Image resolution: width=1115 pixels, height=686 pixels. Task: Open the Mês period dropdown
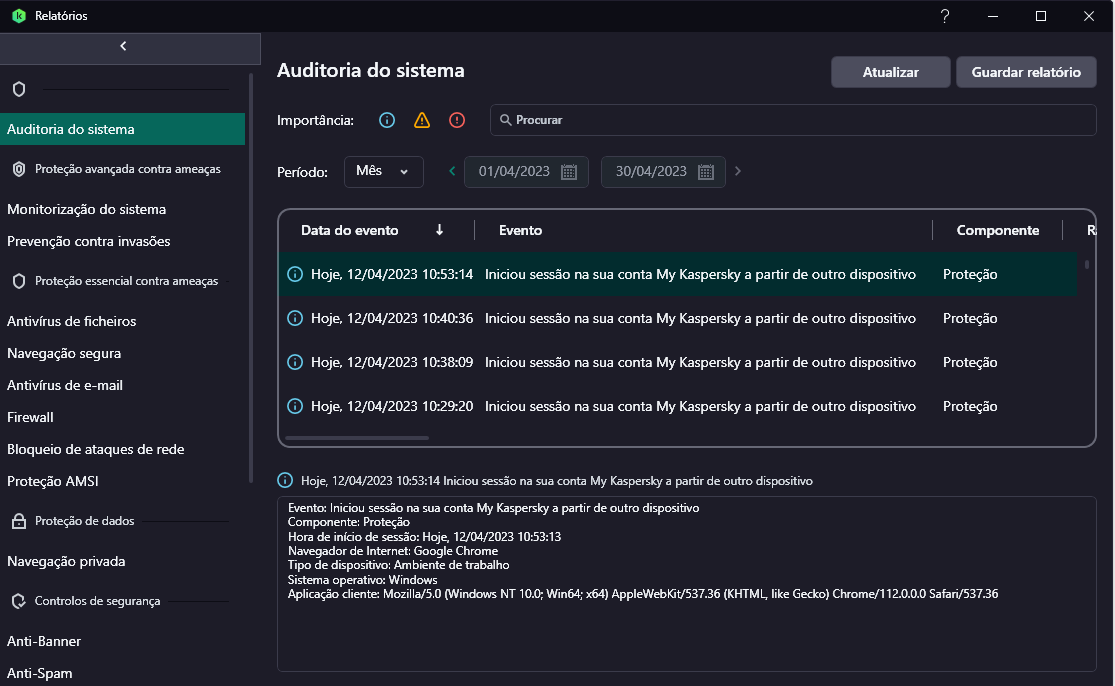coord(383,171)
